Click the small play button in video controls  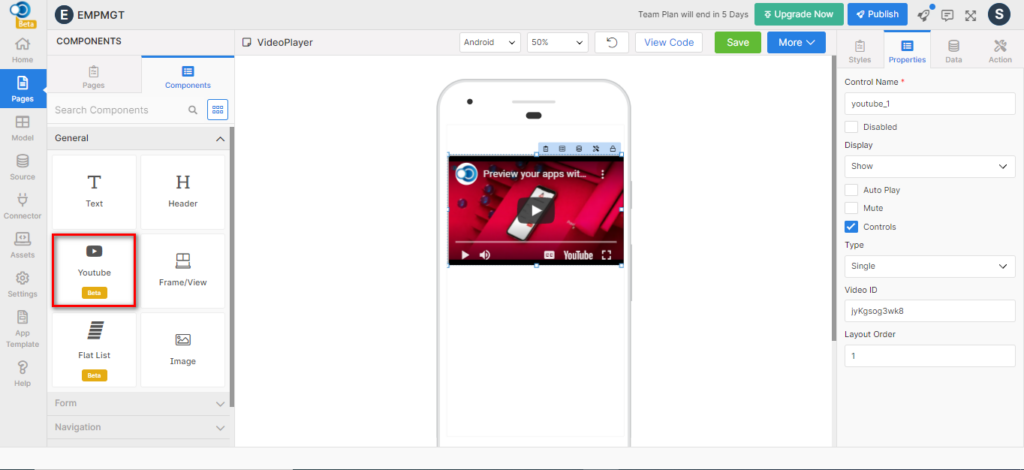click(x=465, y=255)
